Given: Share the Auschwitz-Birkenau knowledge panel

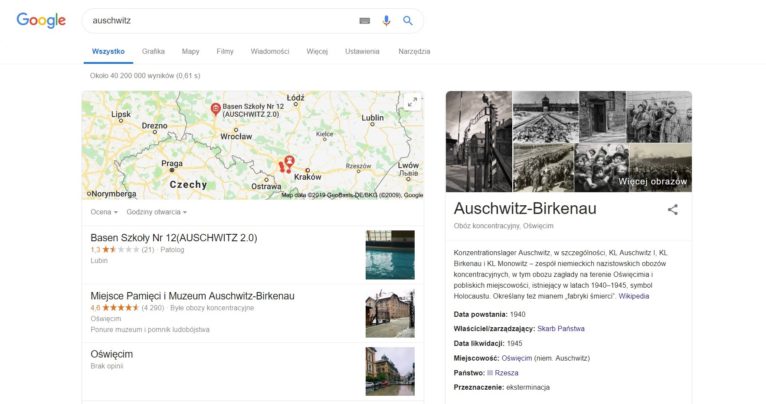Looking at the screenshot, I should click(x=672, y=209).
